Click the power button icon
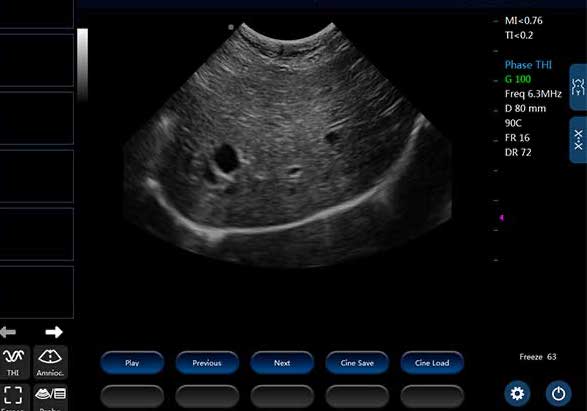 click(x=558, y=393)
